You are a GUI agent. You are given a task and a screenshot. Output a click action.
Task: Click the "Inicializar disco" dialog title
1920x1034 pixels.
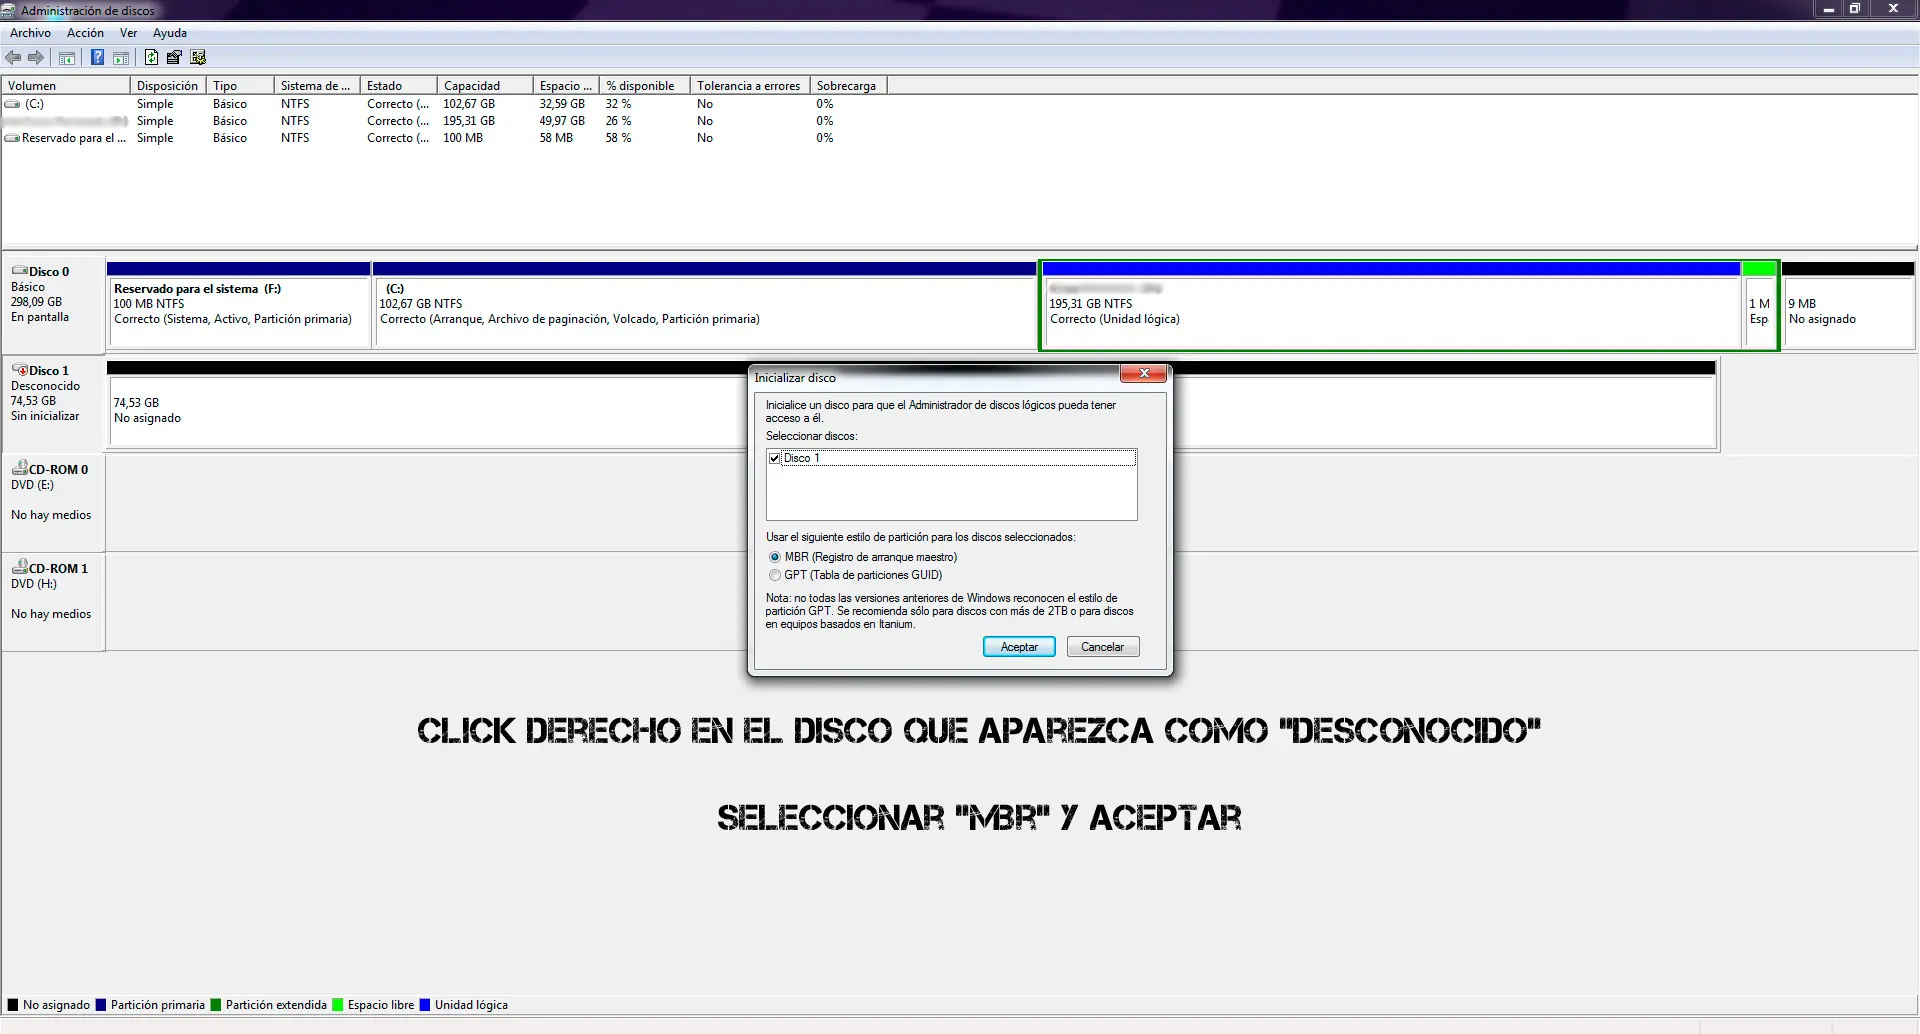tap(795, 378)
